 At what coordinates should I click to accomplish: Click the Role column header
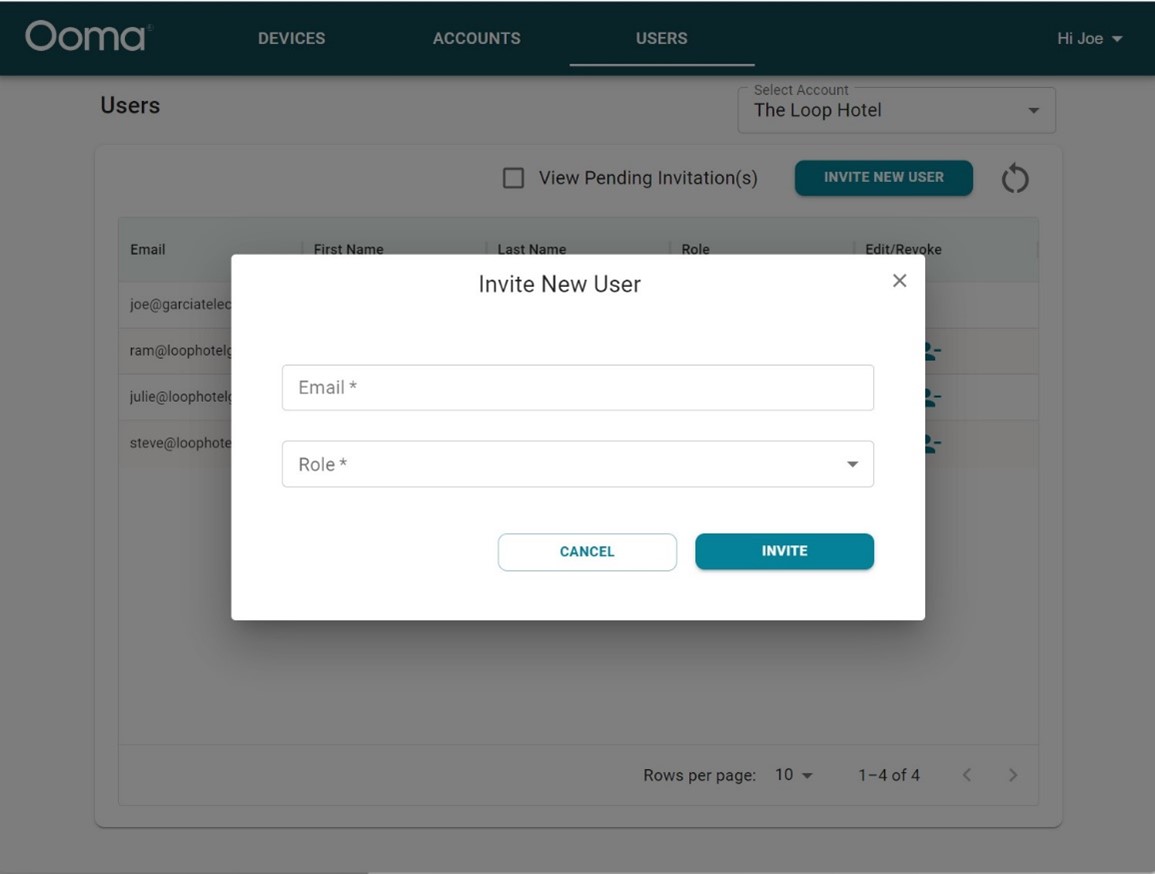695,249
